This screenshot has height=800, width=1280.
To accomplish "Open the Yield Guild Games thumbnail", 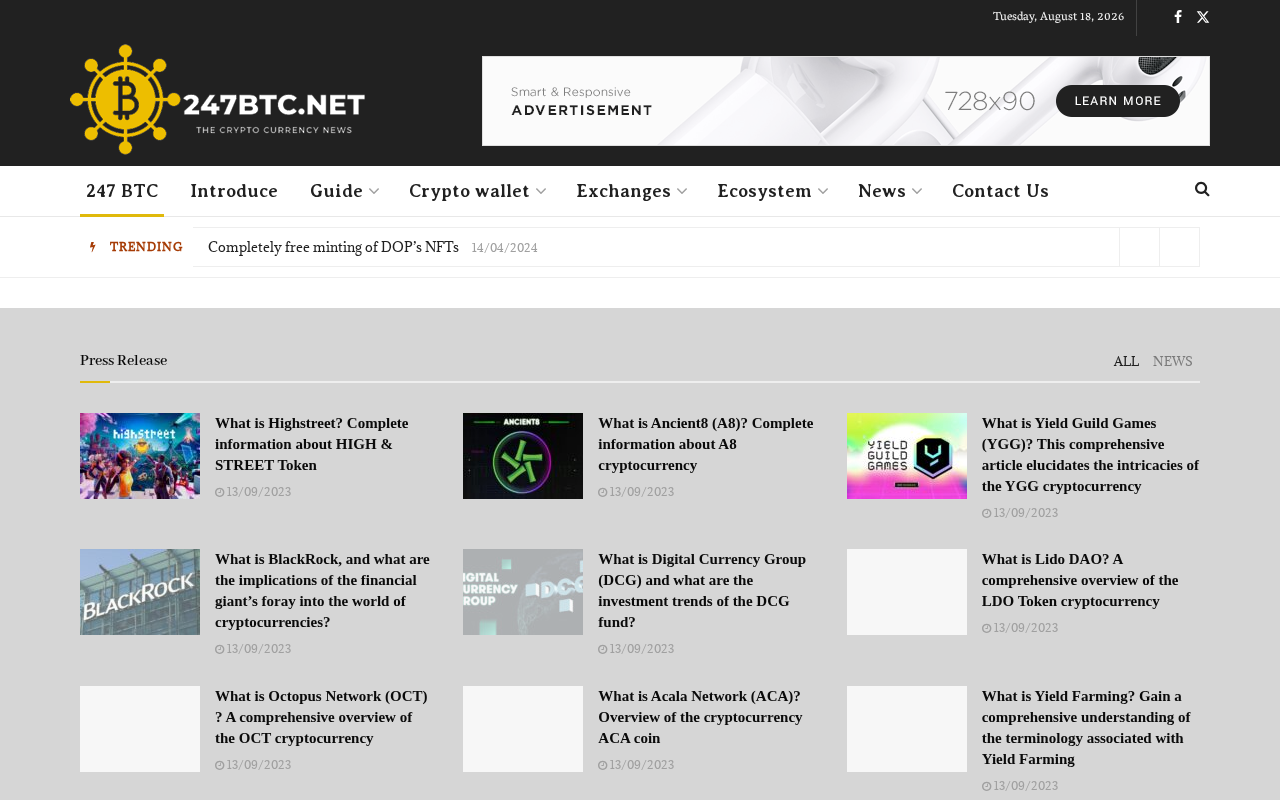I will pos(907,456).
